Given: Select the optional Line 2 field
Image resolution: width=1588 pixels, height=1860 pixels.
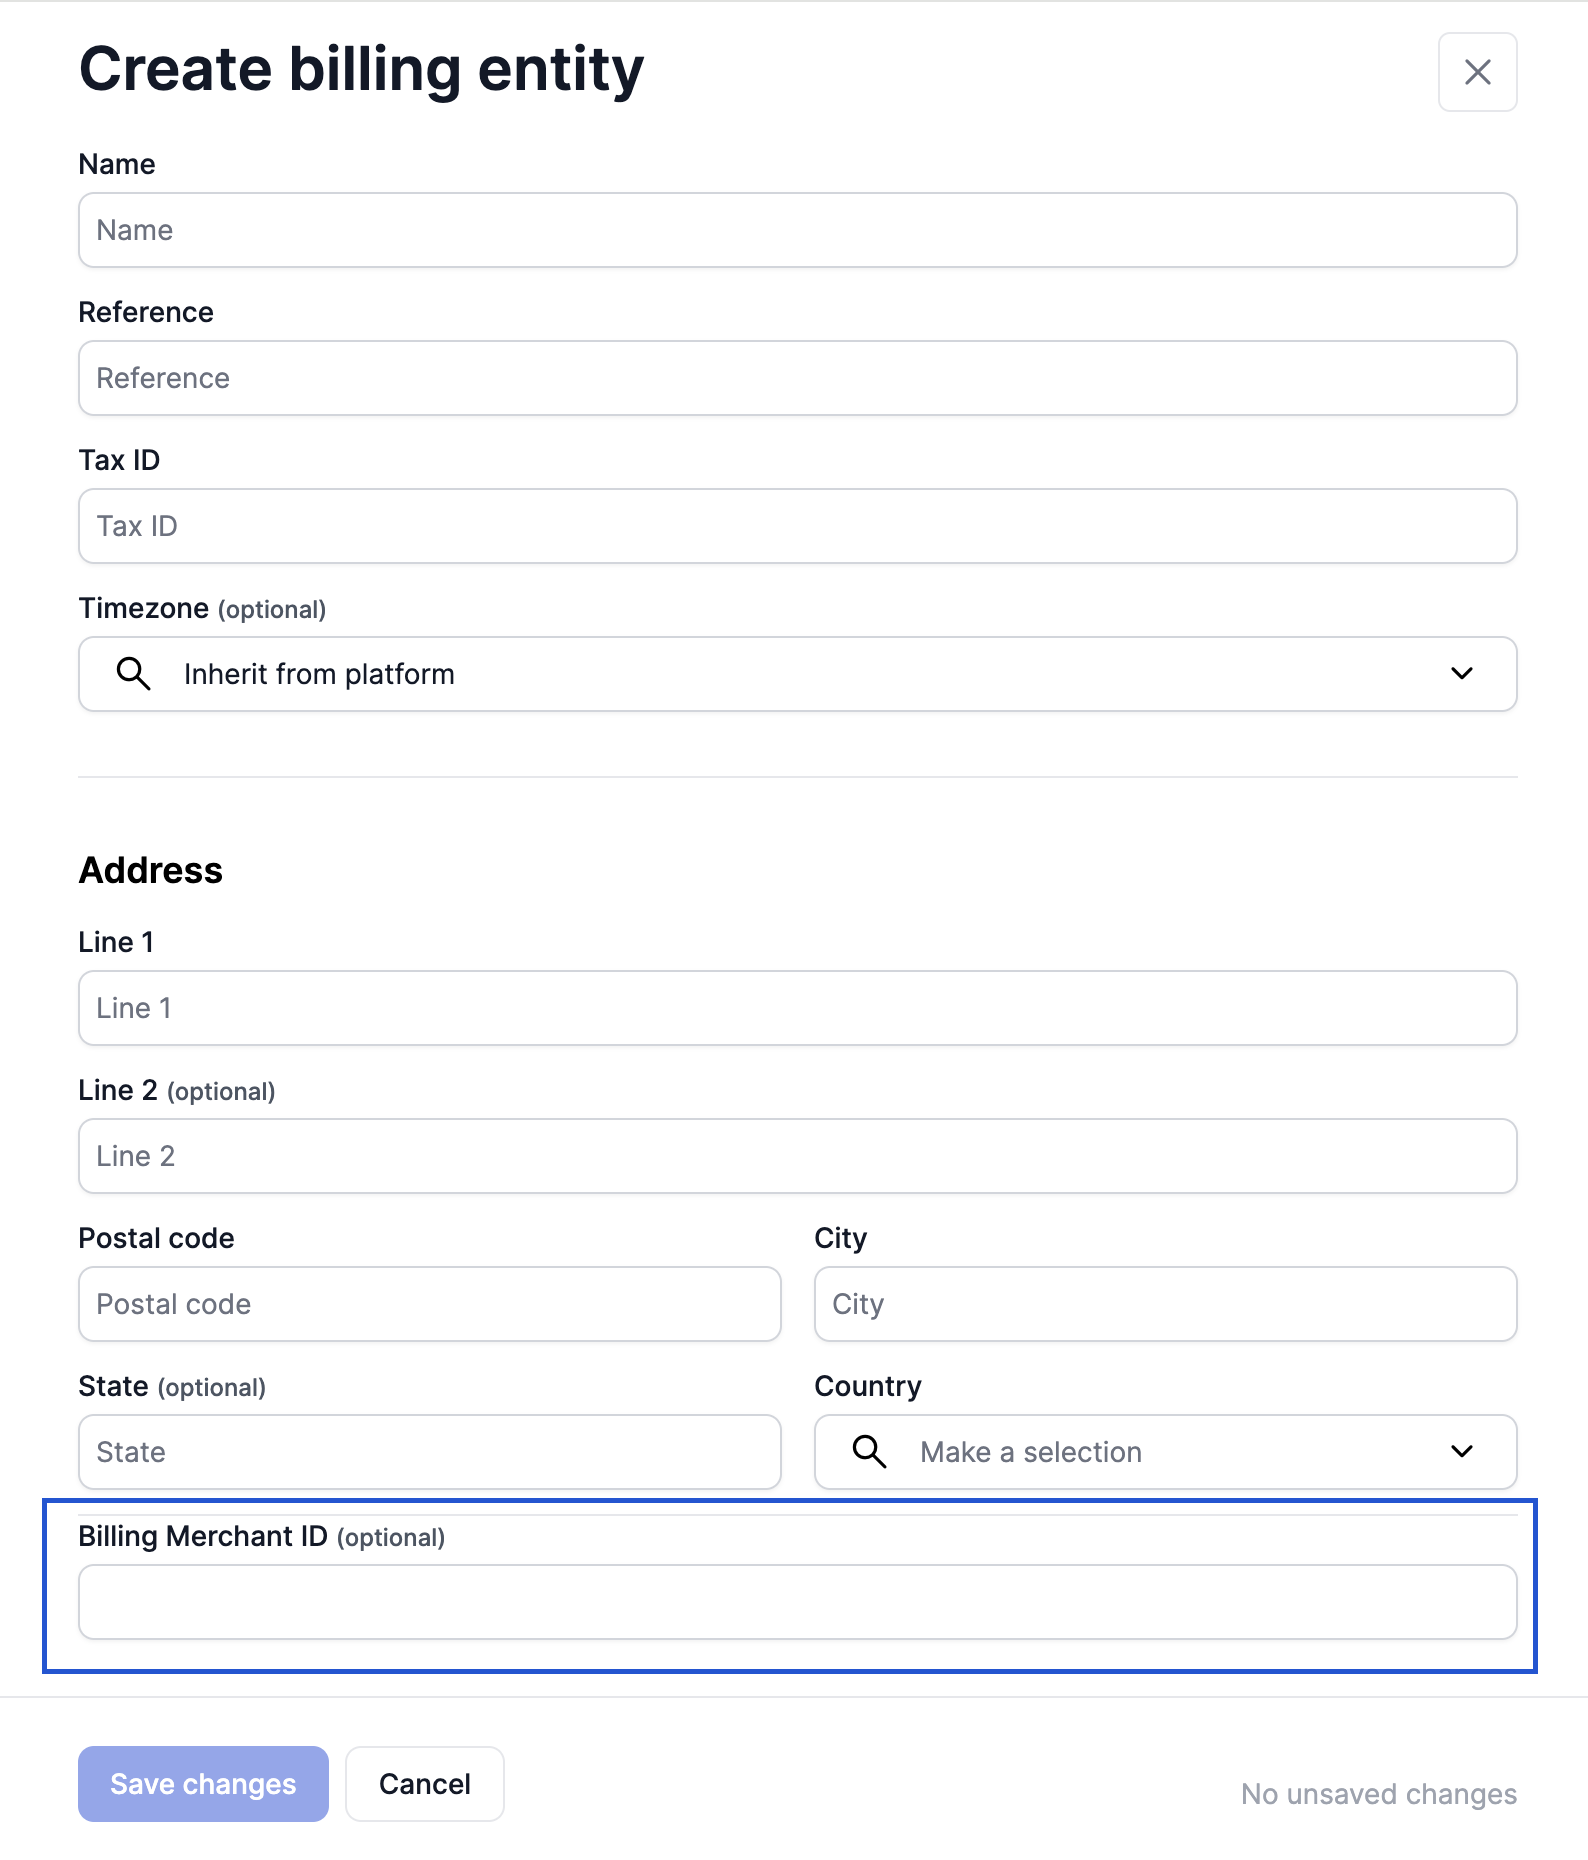Looking at the screenshot, I should click(x=797, y=1156).
